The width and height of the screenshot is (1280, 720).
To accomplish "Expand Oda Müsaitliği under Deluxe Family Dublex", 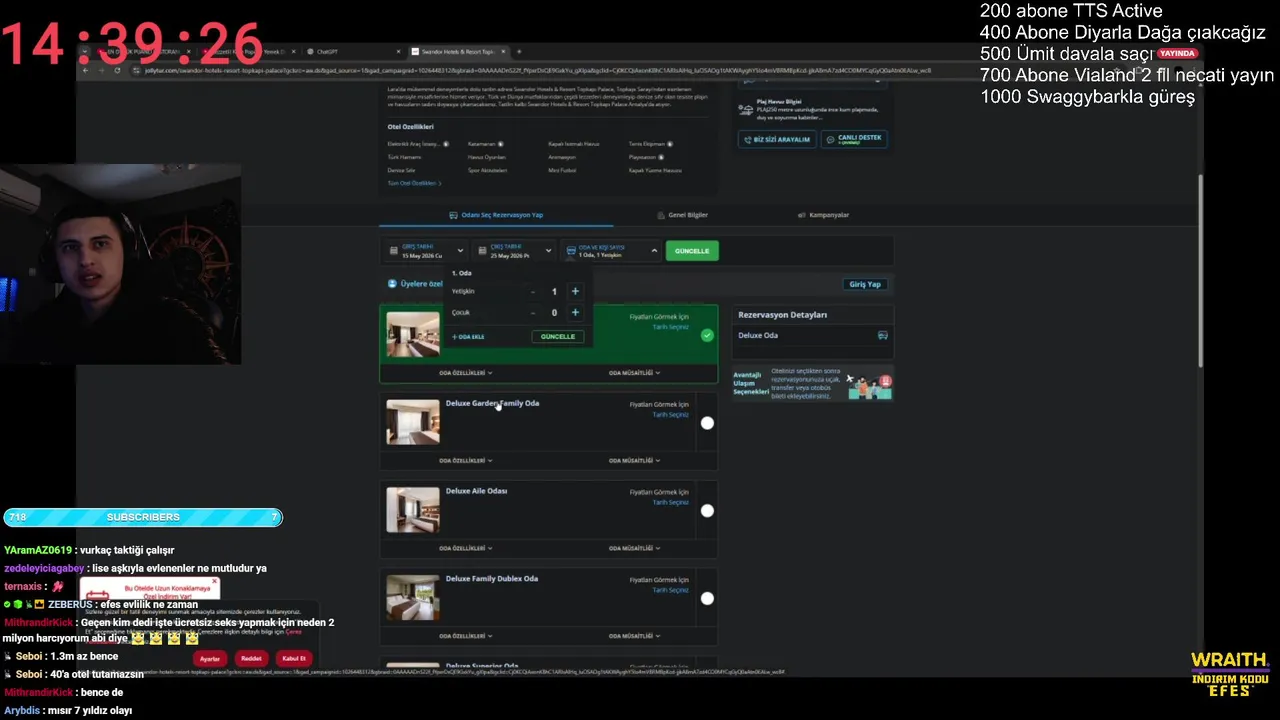I will pos(635,636).
